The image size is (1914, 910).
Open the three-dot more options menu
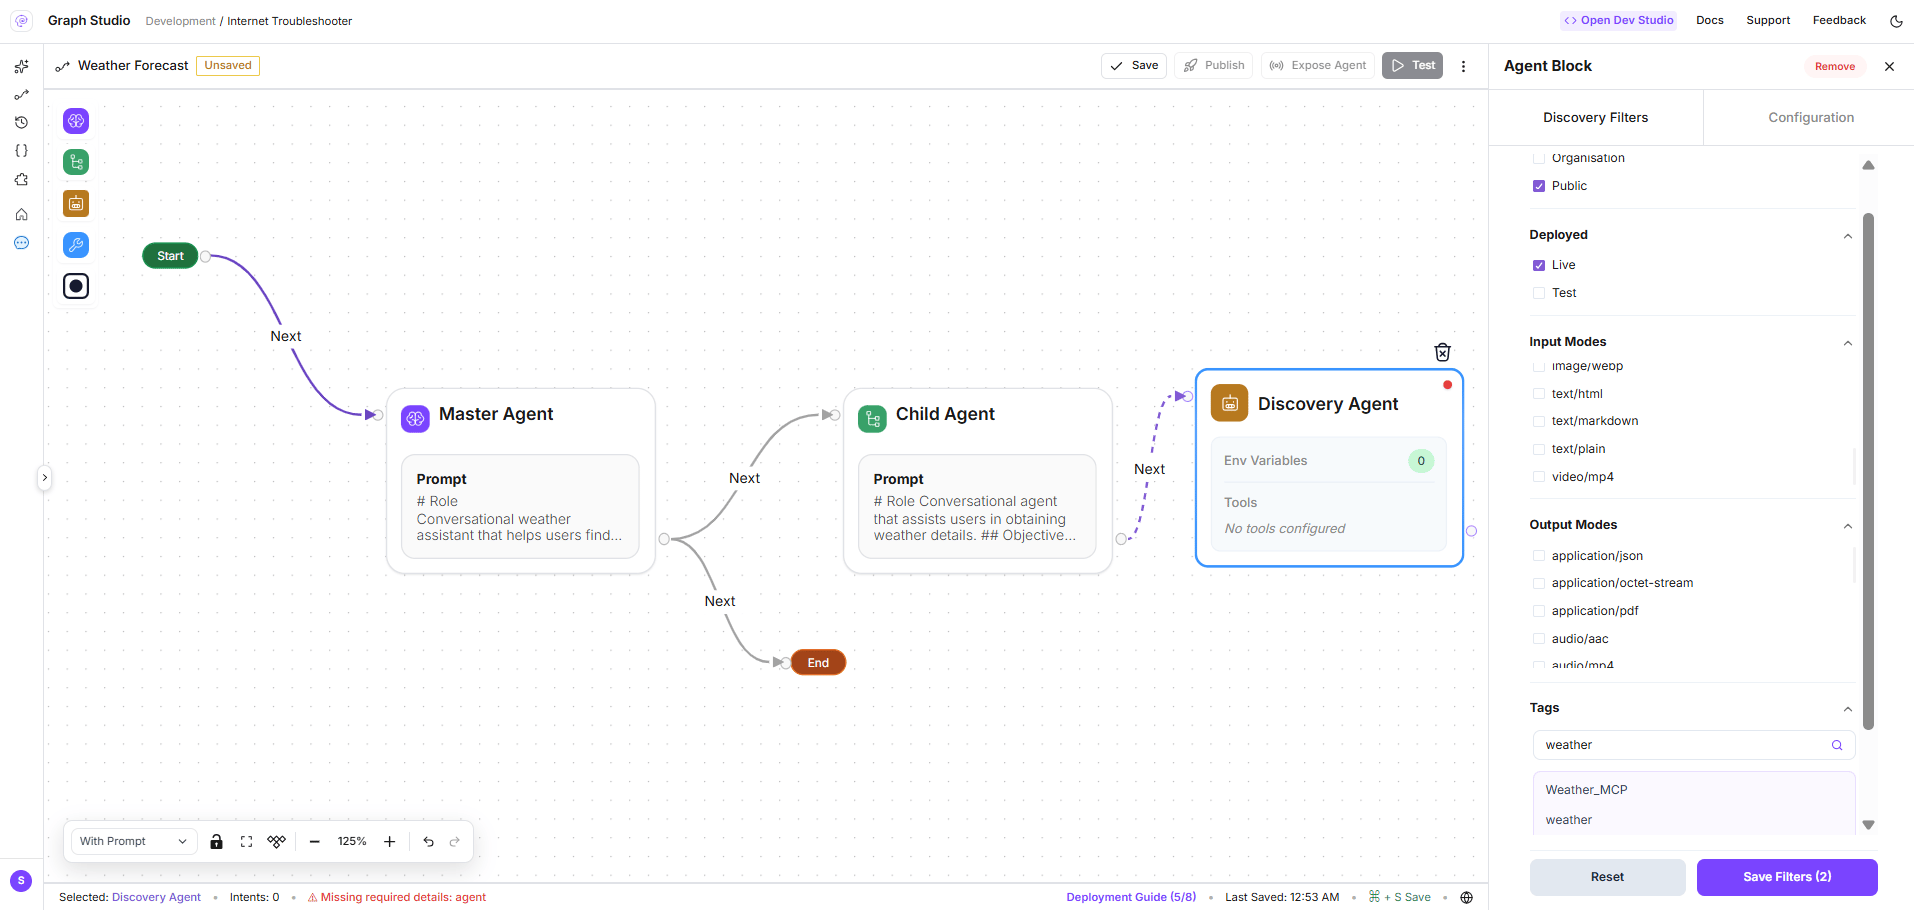(1464, 66)
